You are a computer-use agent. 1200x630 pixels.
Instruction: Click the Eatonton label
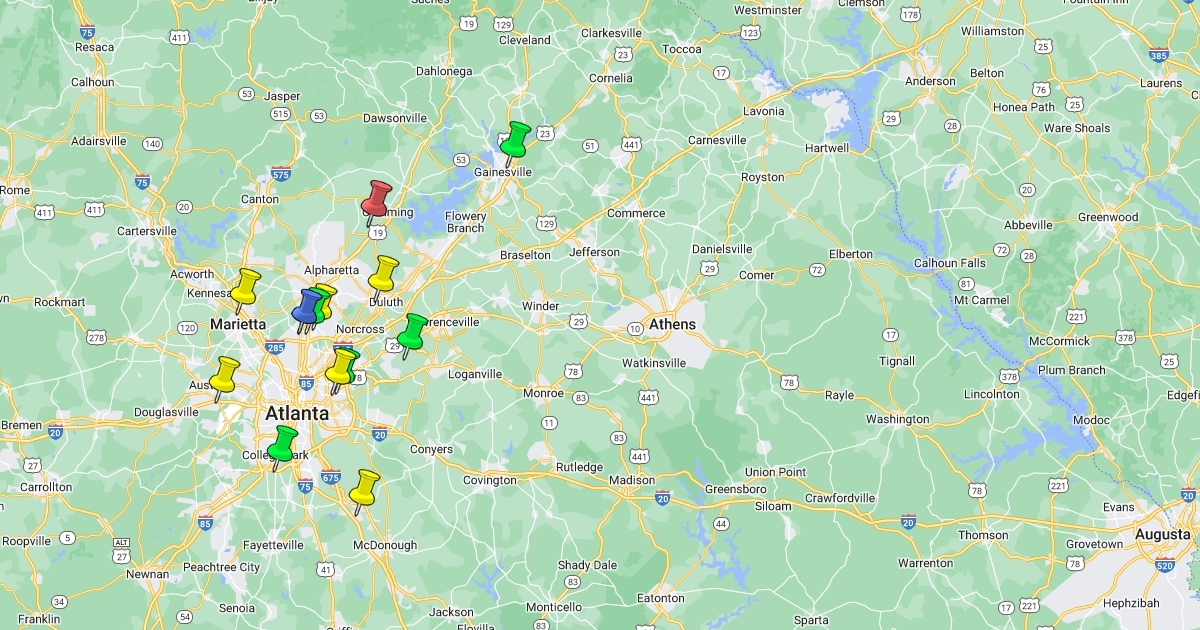point(661,598)
